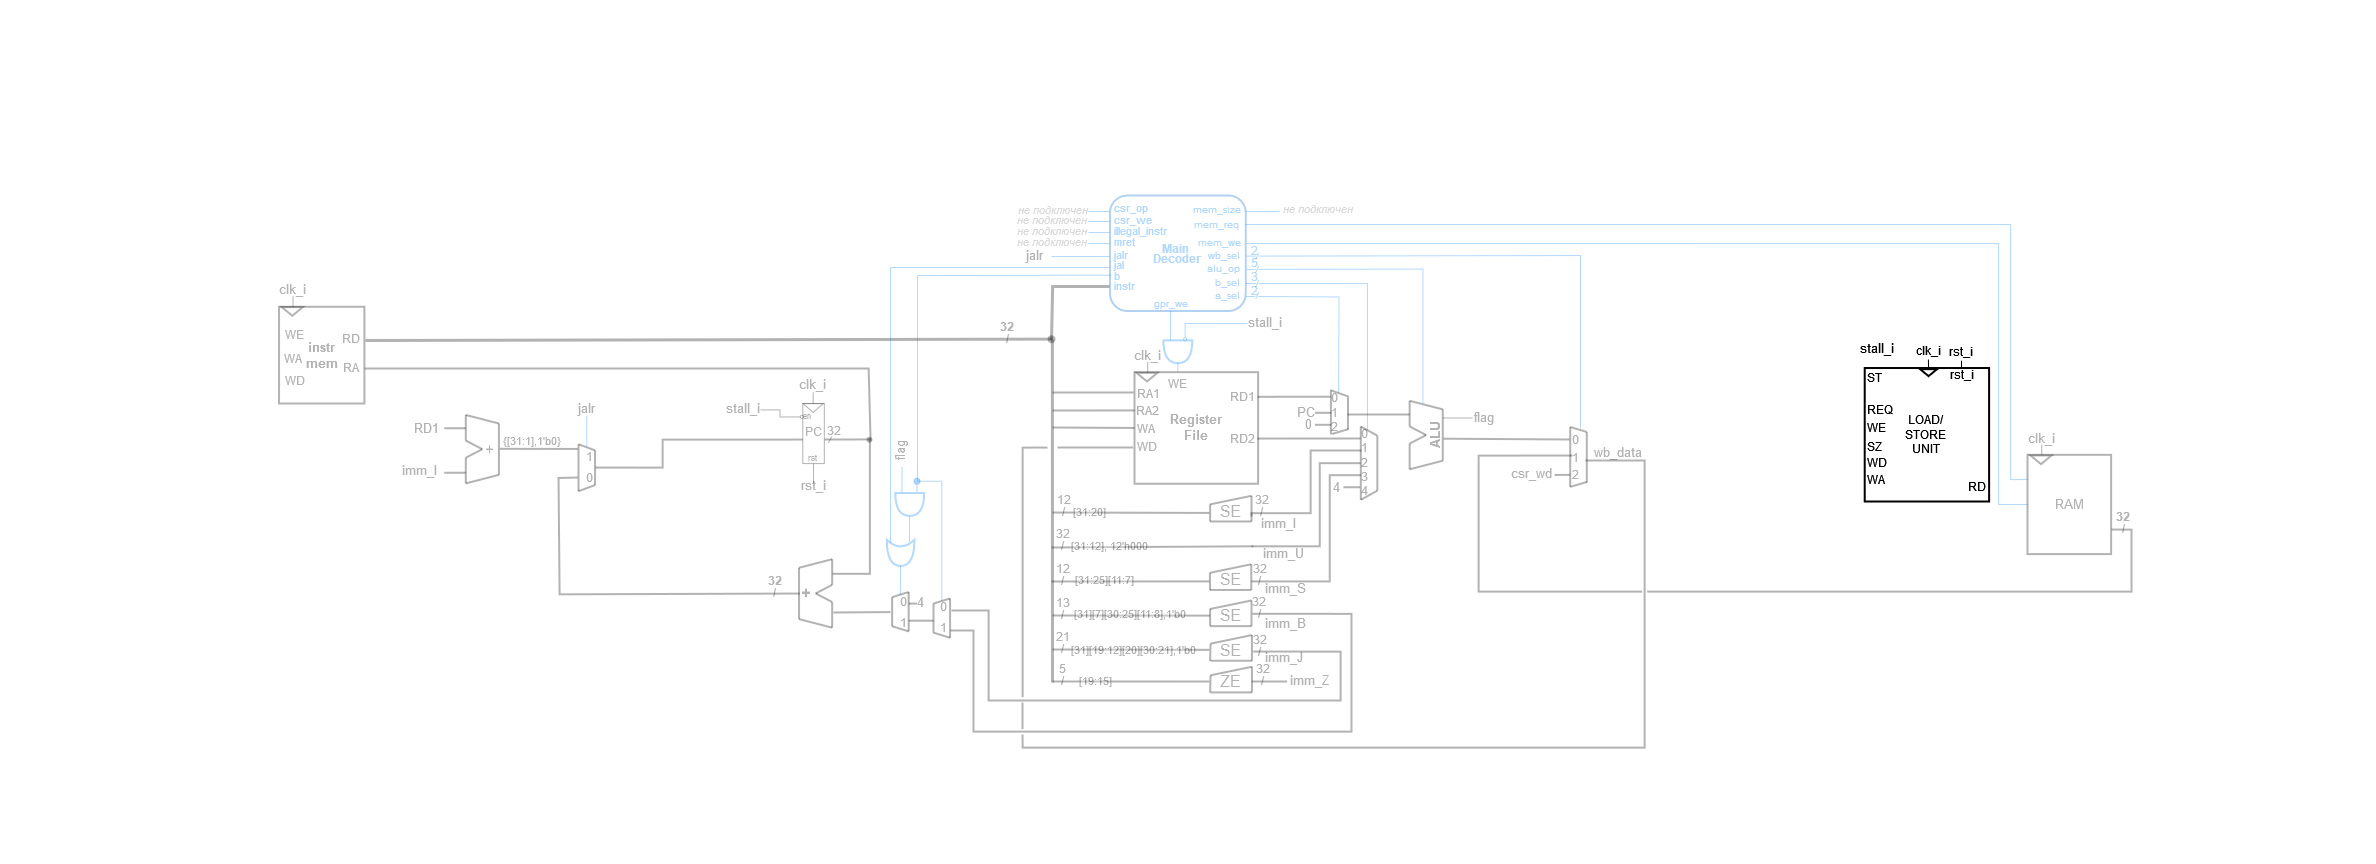This screenshot has height=864, width=2376.
Task: Click the 32-bit PC adder near the bottom
Action: [x=816, y=593]
